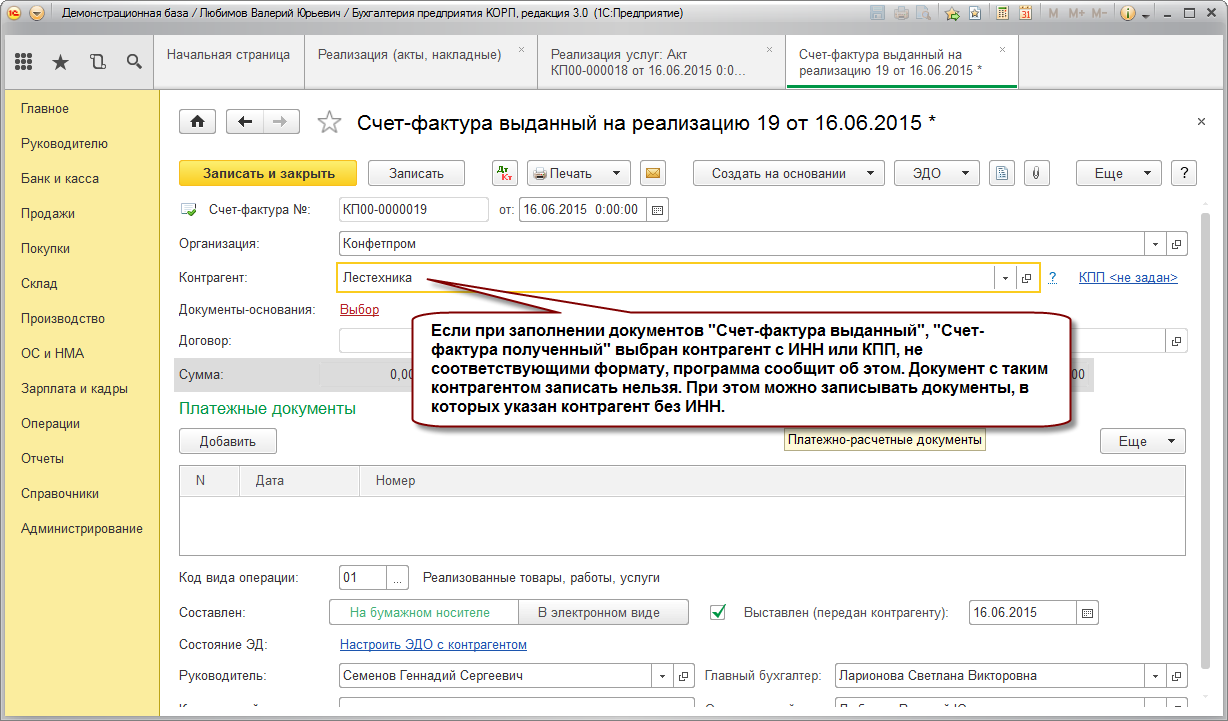Image resolution: width=1228 pixels, height=721 pixels.
Task: Open calendar picker for invoice date
Action: (x=657, y=210)
